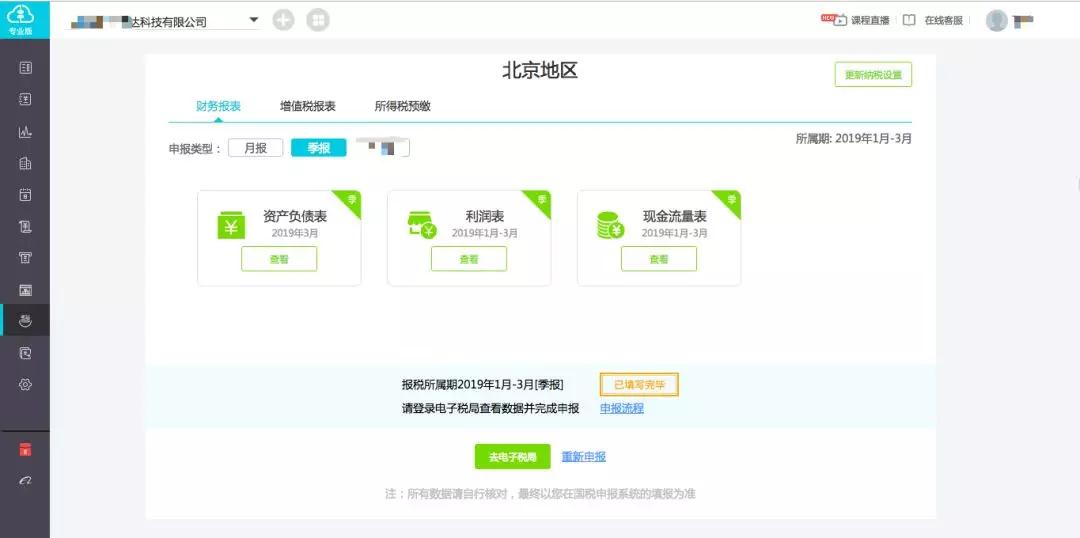Image resolution: width=1080 pixels, height=538 pixels.
Task: Click the green 去电子税局 button
Action: [512, 457]
